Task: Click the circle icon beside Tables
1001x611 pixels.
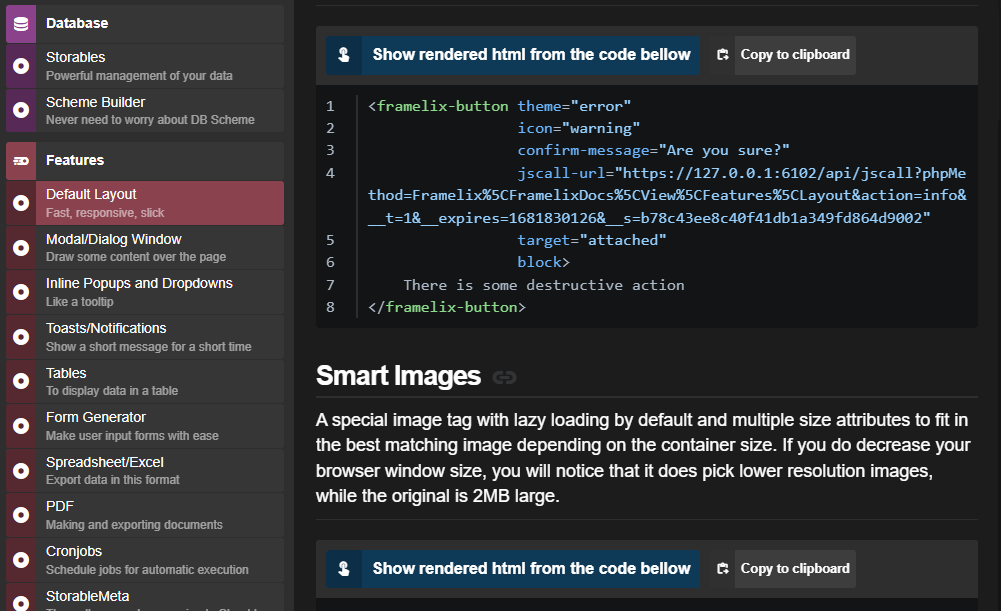Action: [21, 381]
